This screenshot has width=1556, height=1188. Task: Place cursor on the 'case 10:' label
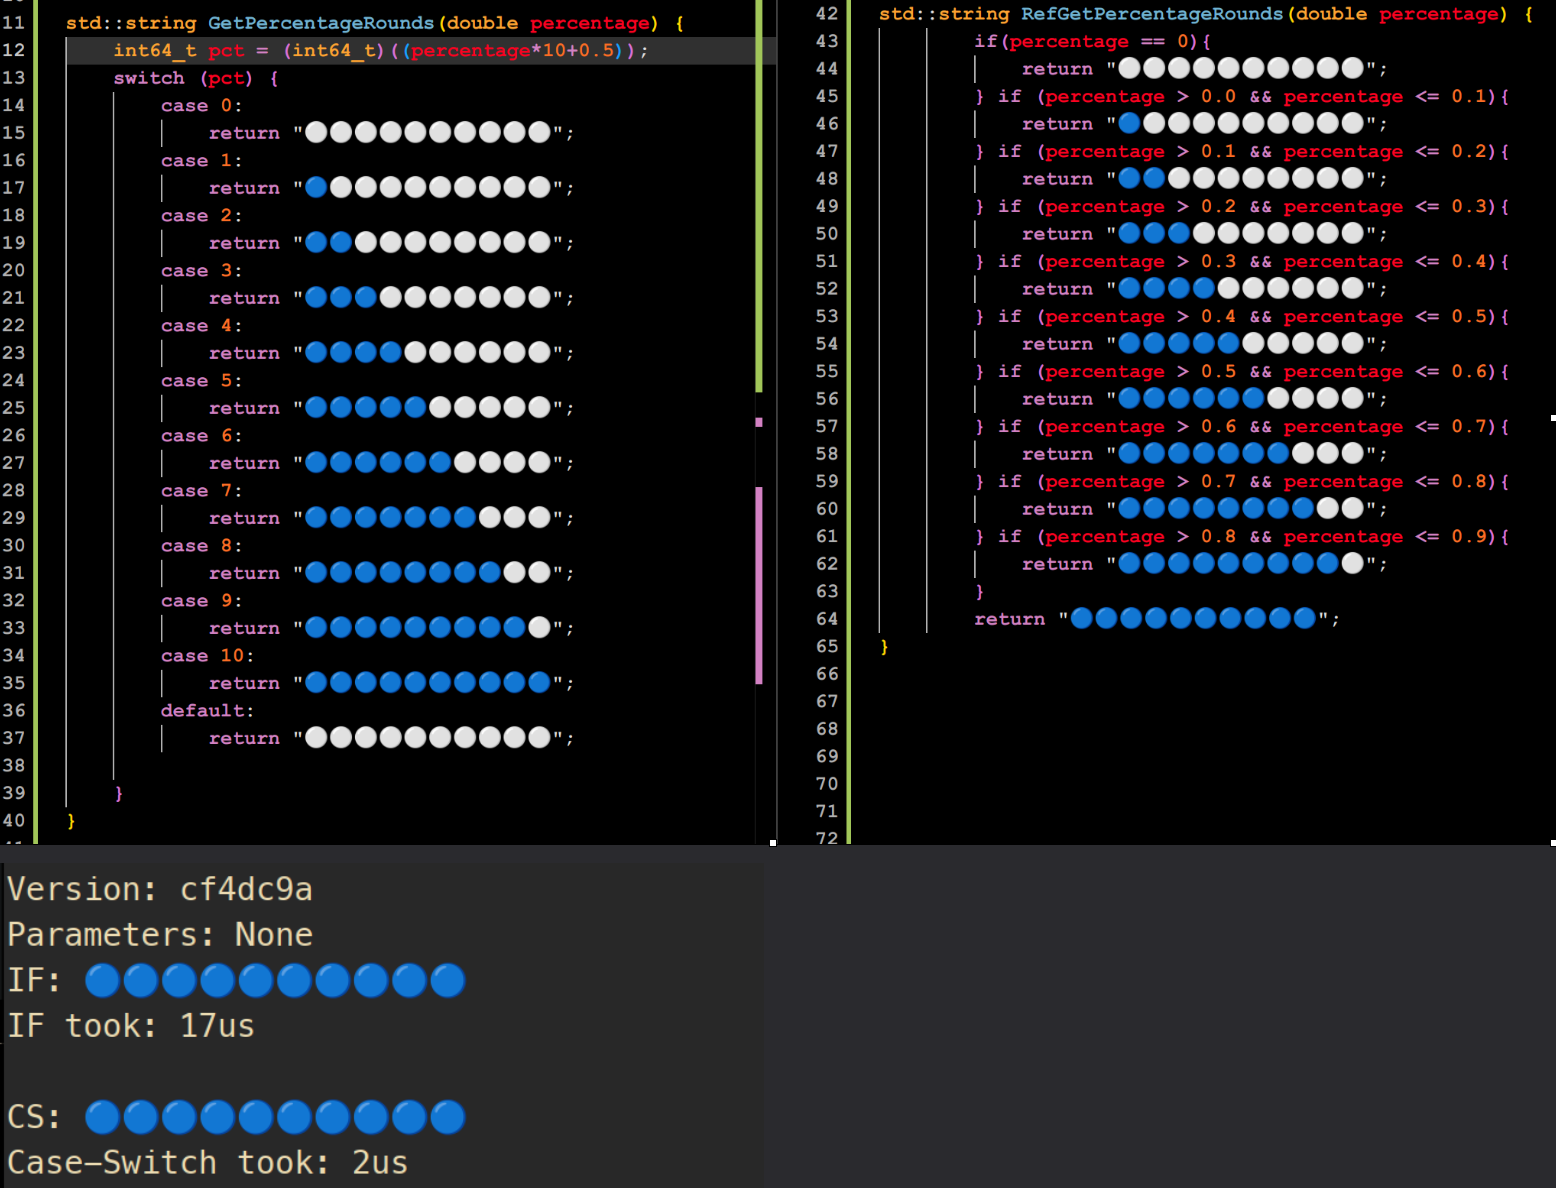coord(207,656)
